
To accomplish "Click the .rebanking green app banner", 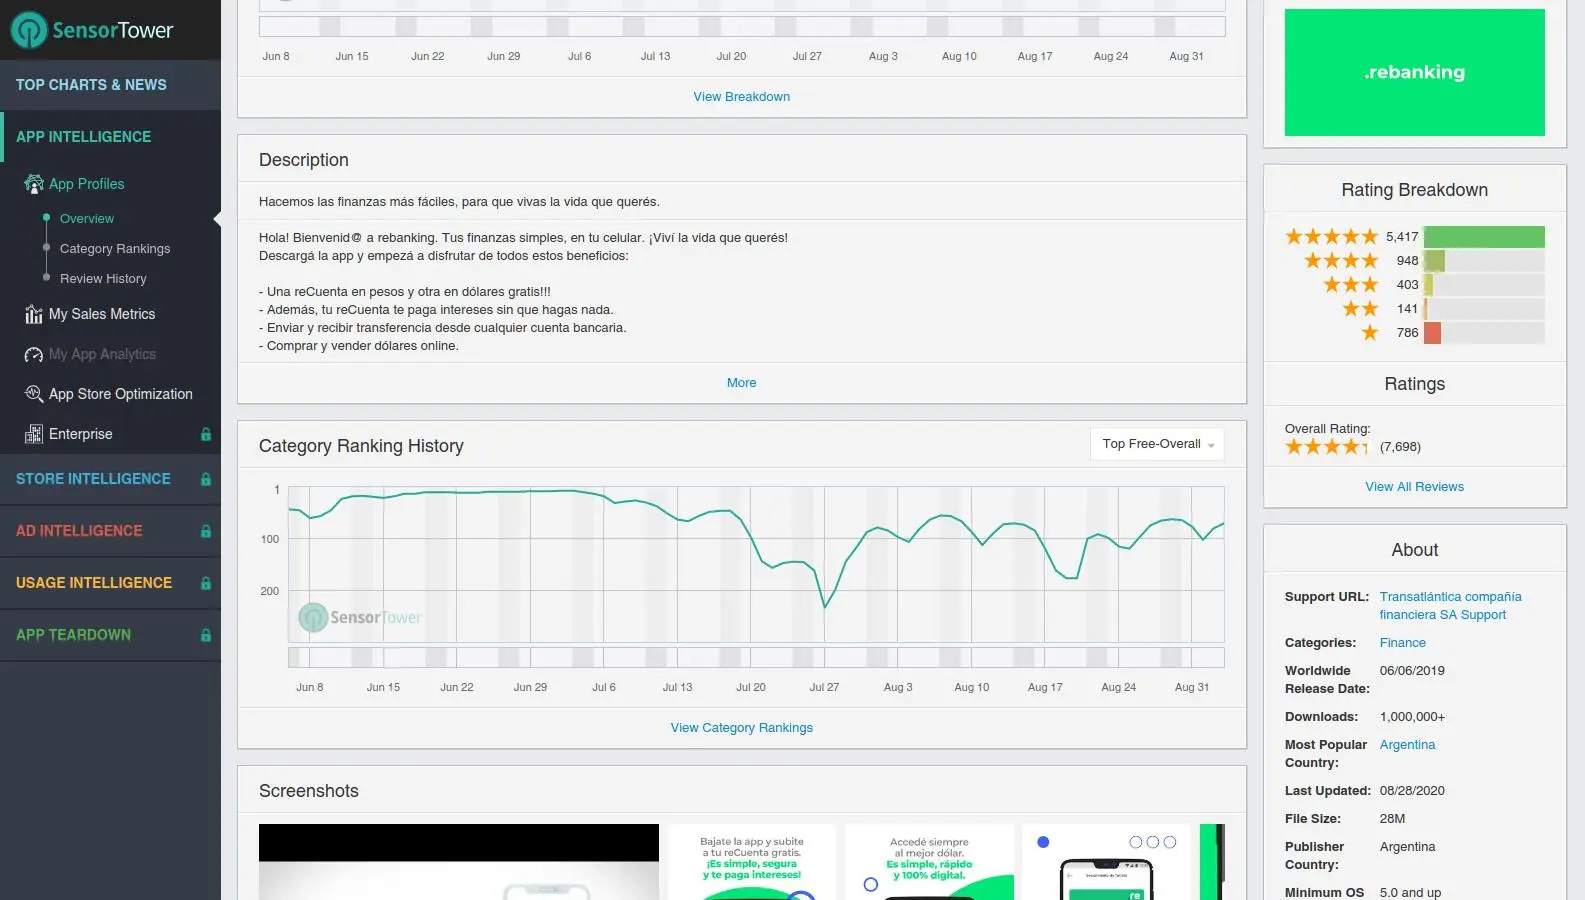I will [x=1415, y=72].
